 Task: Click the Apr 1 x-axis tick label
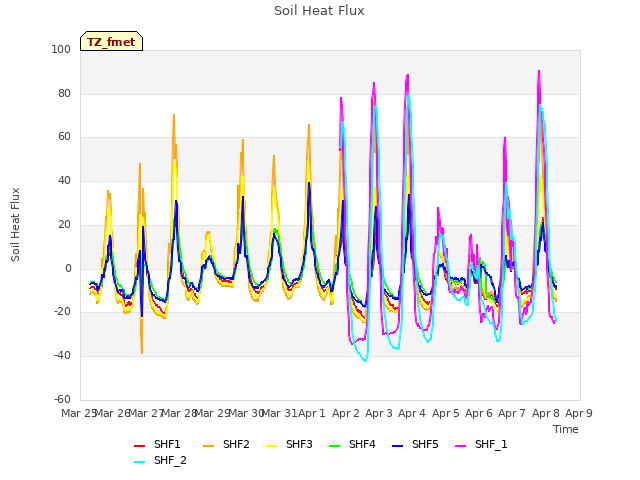[312, 413]
